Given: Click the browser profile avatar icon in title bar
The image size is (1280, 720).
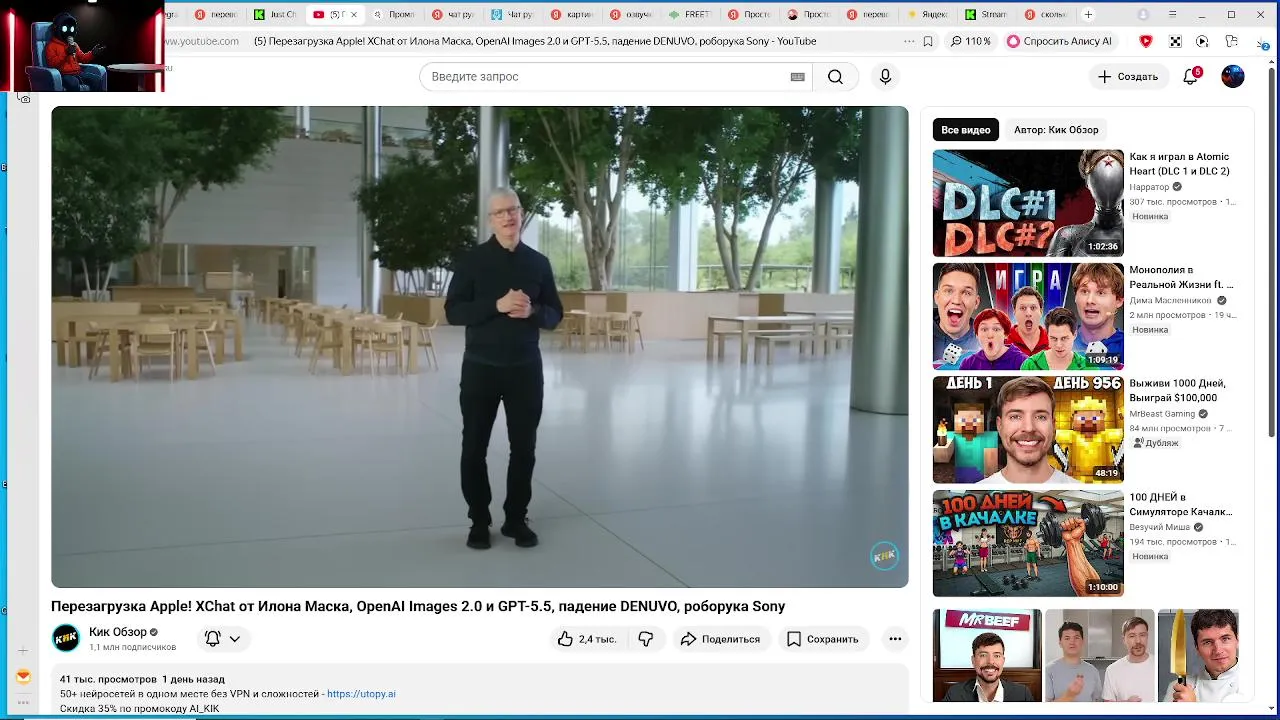Looking at the screenshot, I should 1143,14.
